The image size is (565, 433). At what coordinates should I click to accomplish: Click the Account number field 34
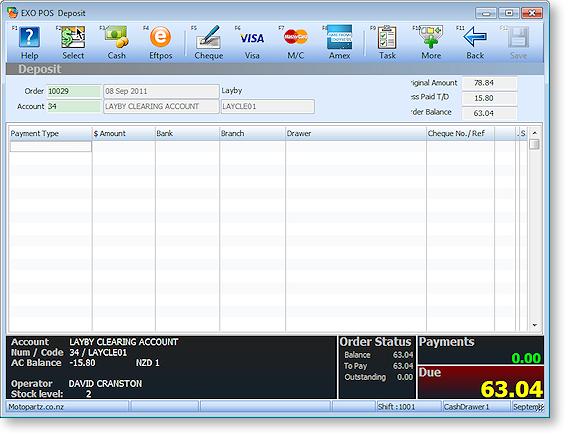click(x=74, y=106)
